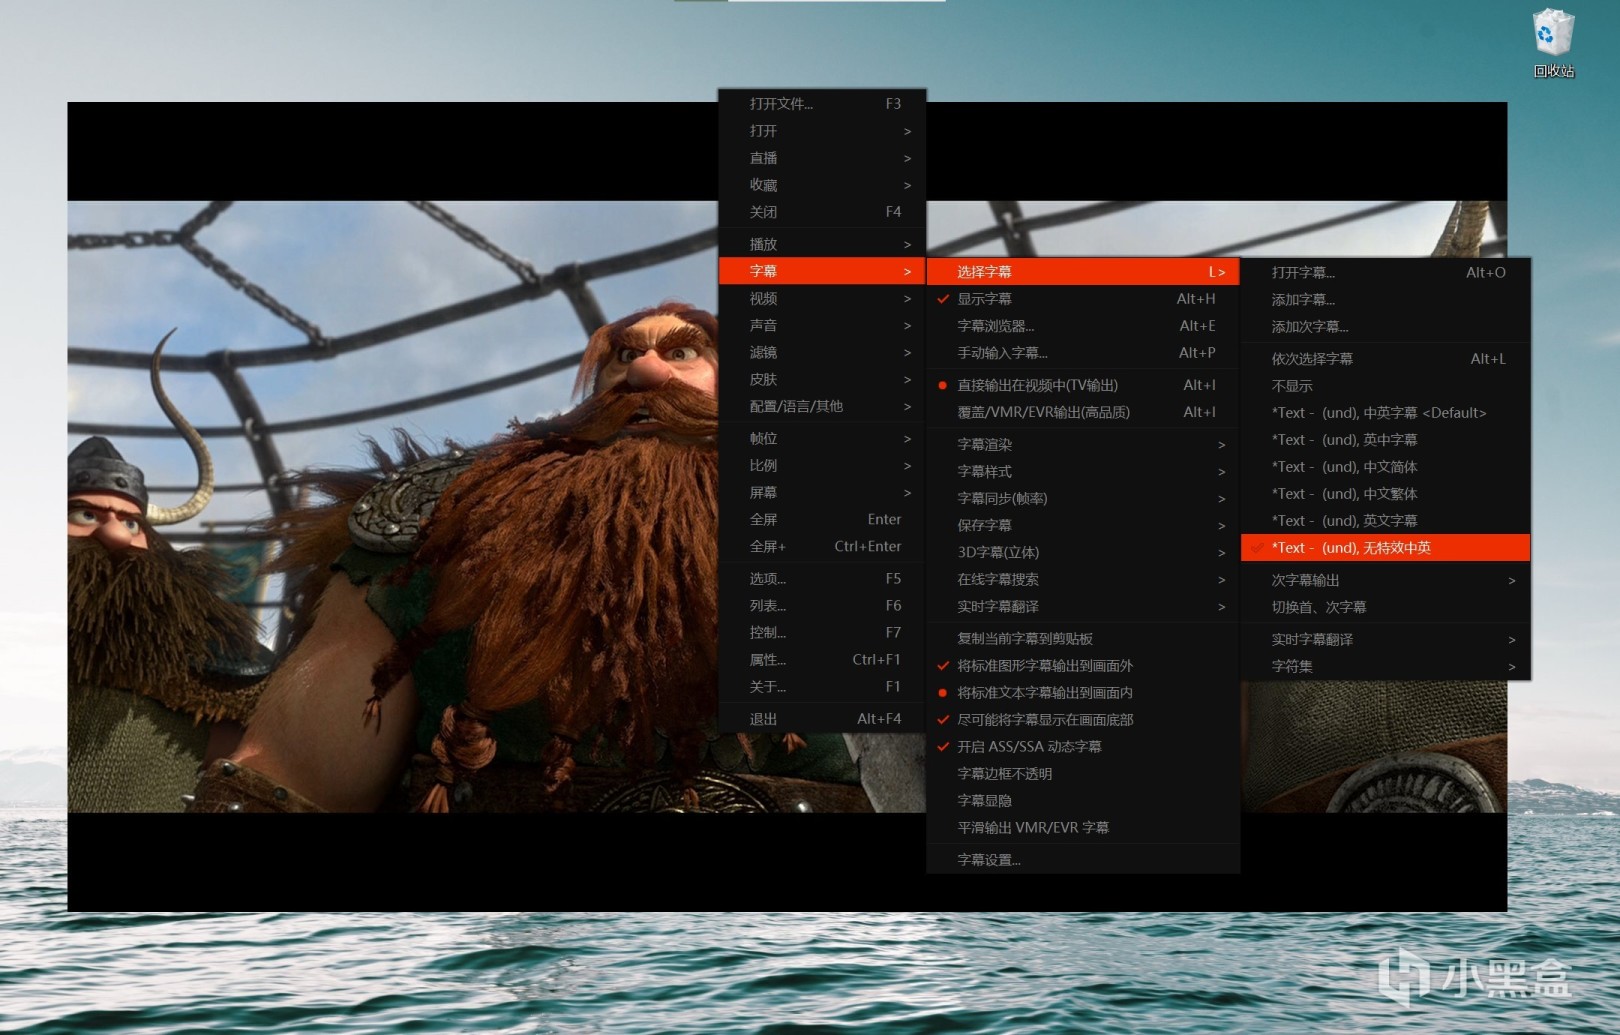Viewport: 1620px width, 1035px height.
Task: Select 中英字幕 <Default> subtitle track
Action: [1386, 412]
